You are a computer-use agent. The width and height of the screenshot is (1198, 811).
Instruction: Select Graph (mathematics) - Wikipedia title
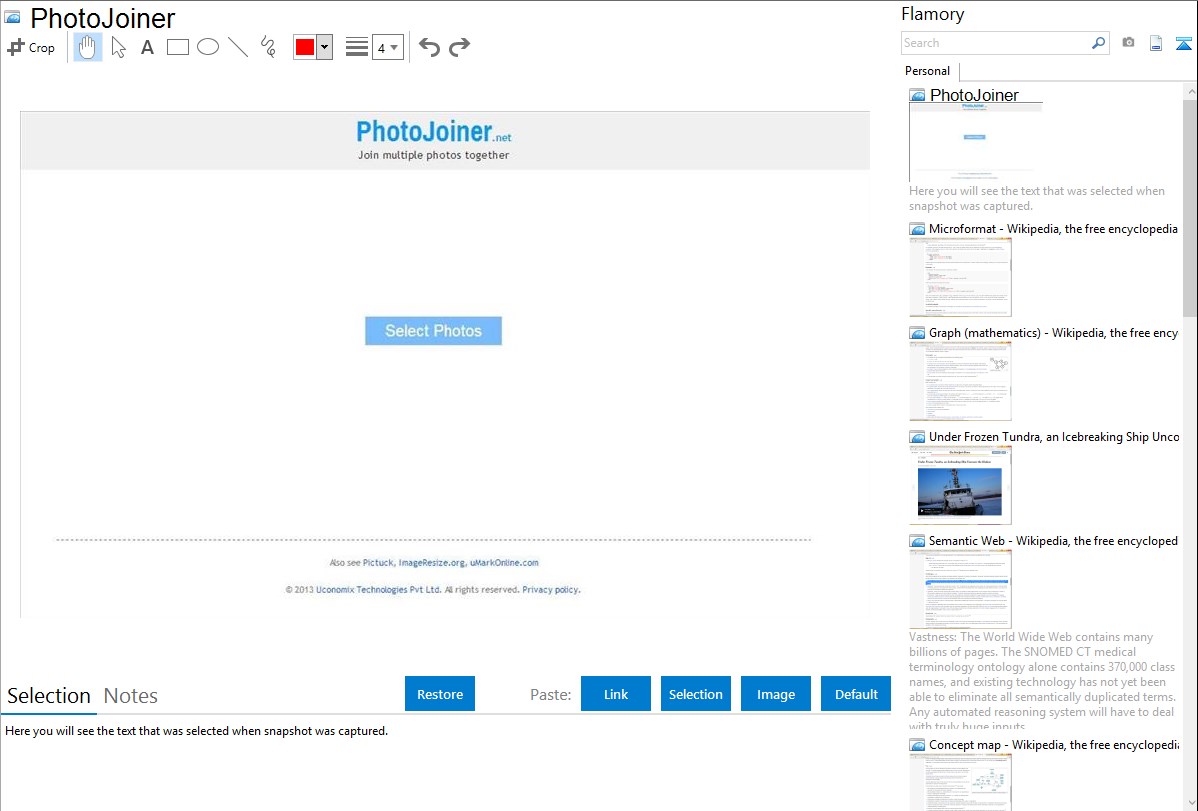click(x=1053, y=333)
